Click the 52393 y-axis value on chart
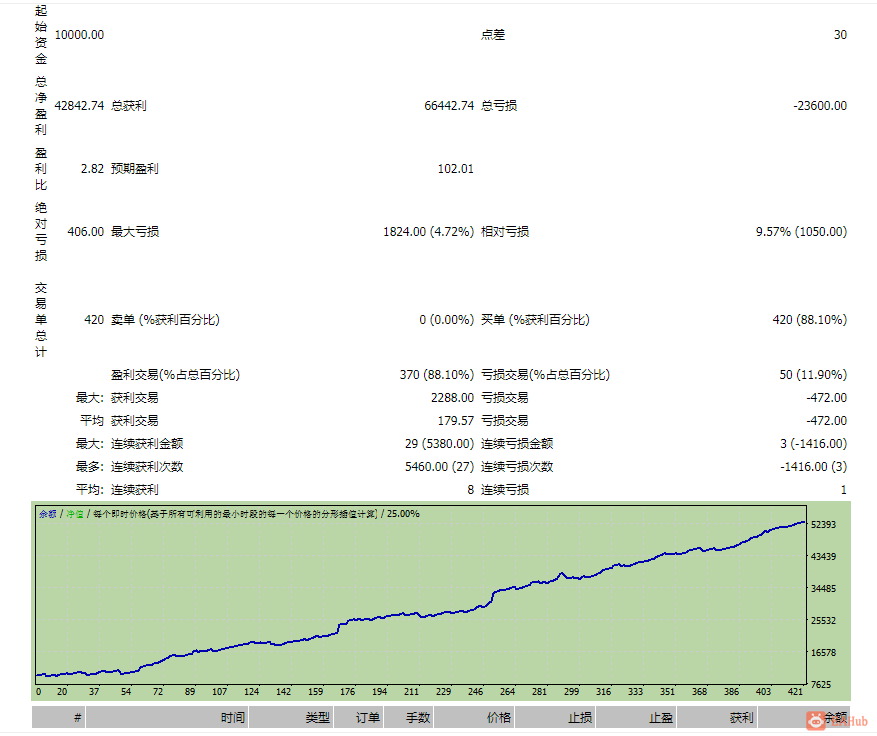 [823, 525]
